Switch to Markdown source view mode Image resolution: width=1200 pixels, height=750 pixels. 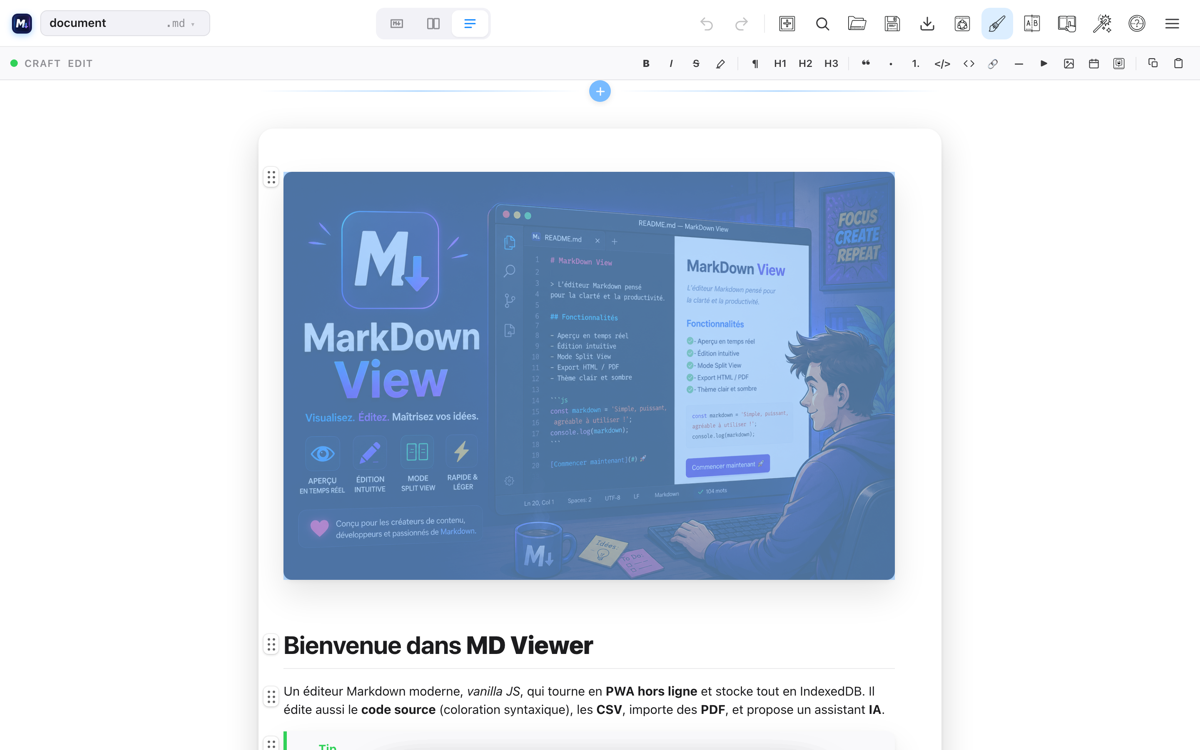click(x=397, y=23)
